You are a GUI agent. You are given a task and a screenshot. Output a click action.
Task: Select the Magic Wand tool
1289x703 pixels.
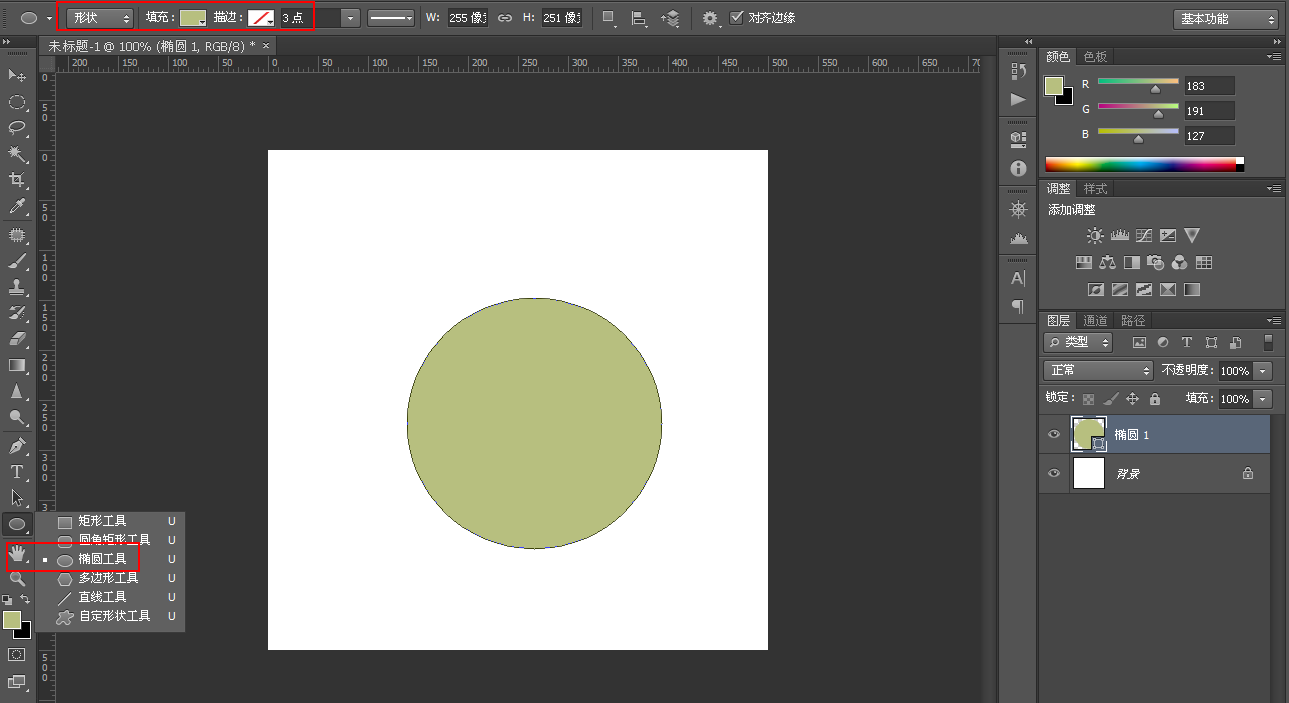17,154
